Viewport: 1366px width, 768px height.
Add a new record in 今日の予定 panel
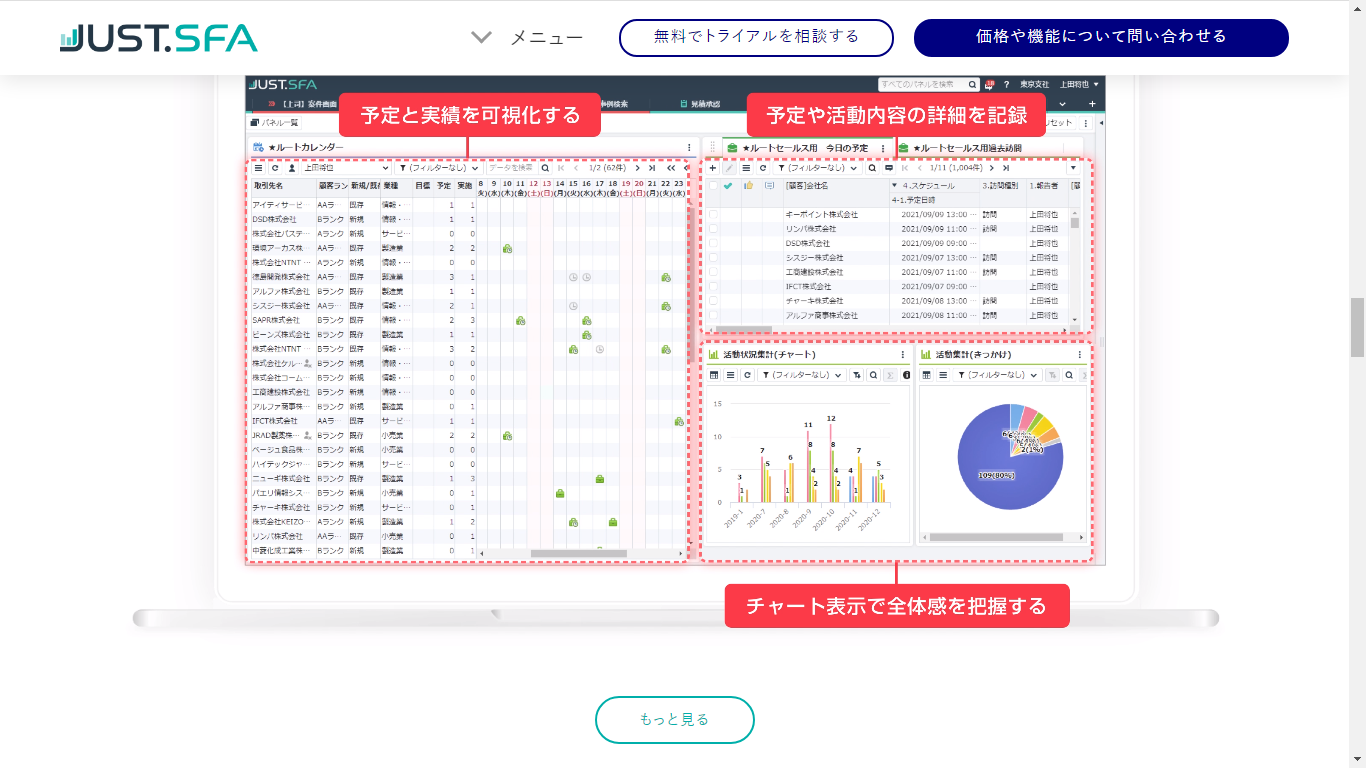(x=712, y=168)
